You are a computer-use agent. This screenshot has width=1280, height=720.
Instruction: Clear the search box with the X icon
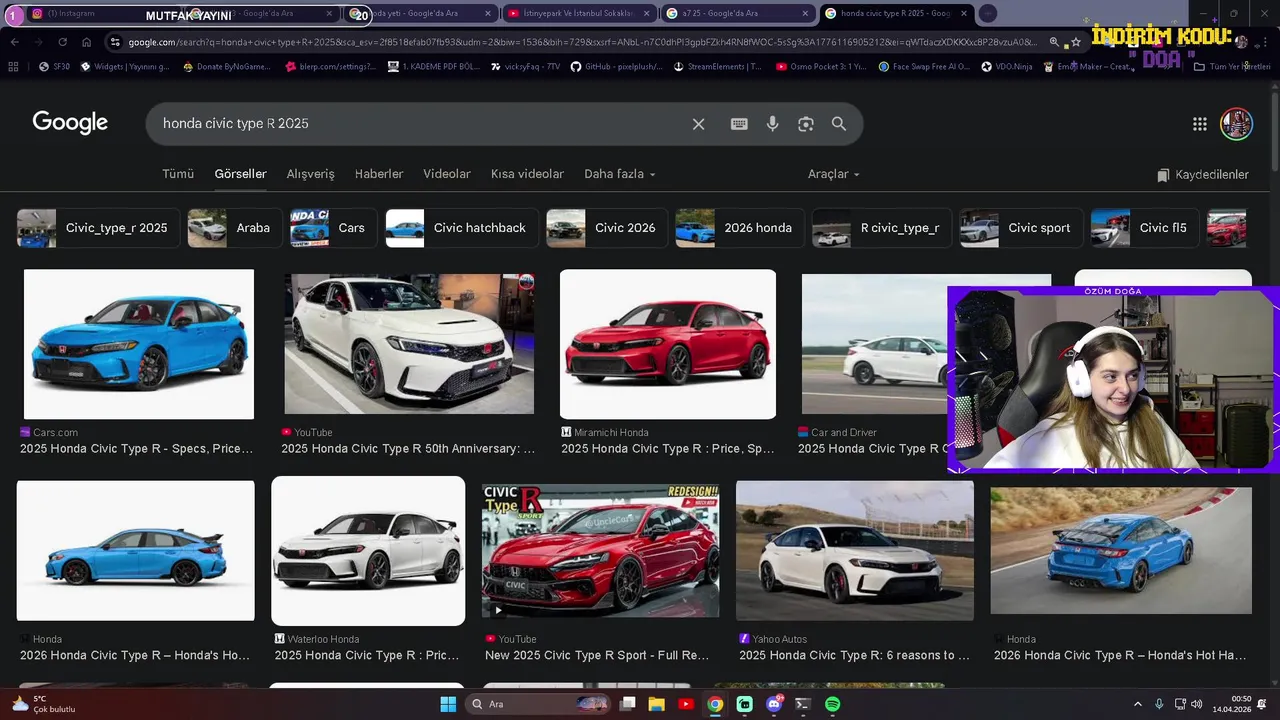coord(698,124)
